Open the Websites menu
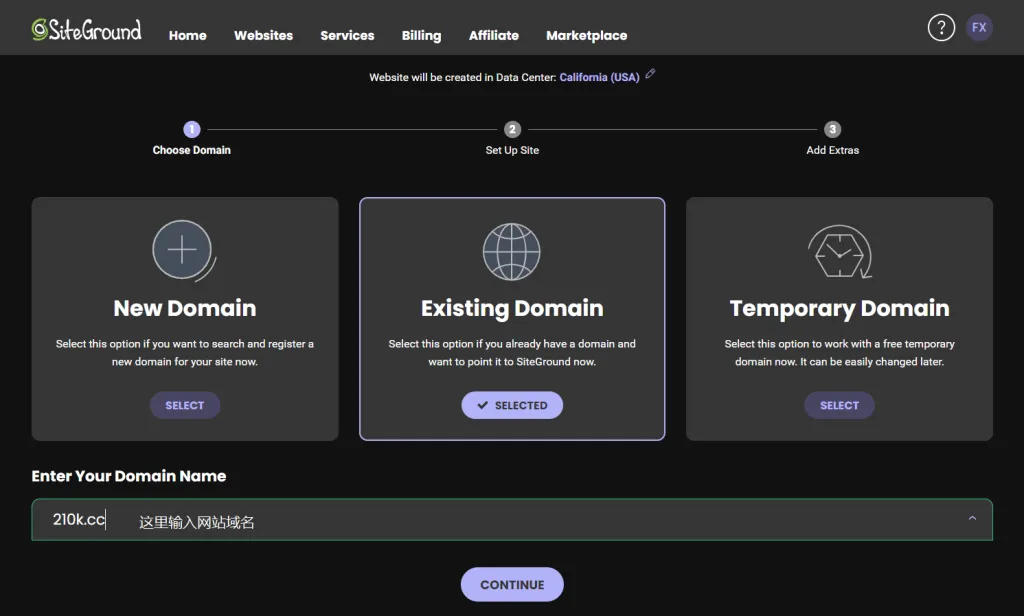 point(263,35)
